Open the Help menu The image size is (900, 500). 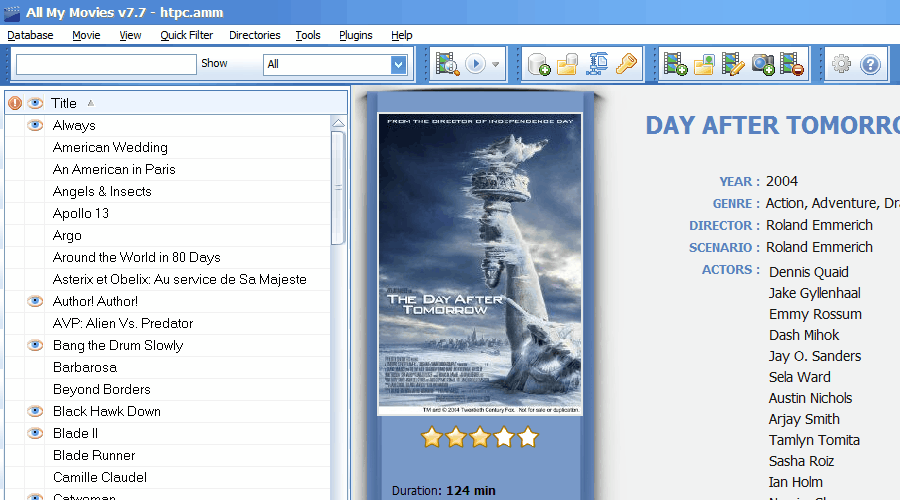point(402,35)
